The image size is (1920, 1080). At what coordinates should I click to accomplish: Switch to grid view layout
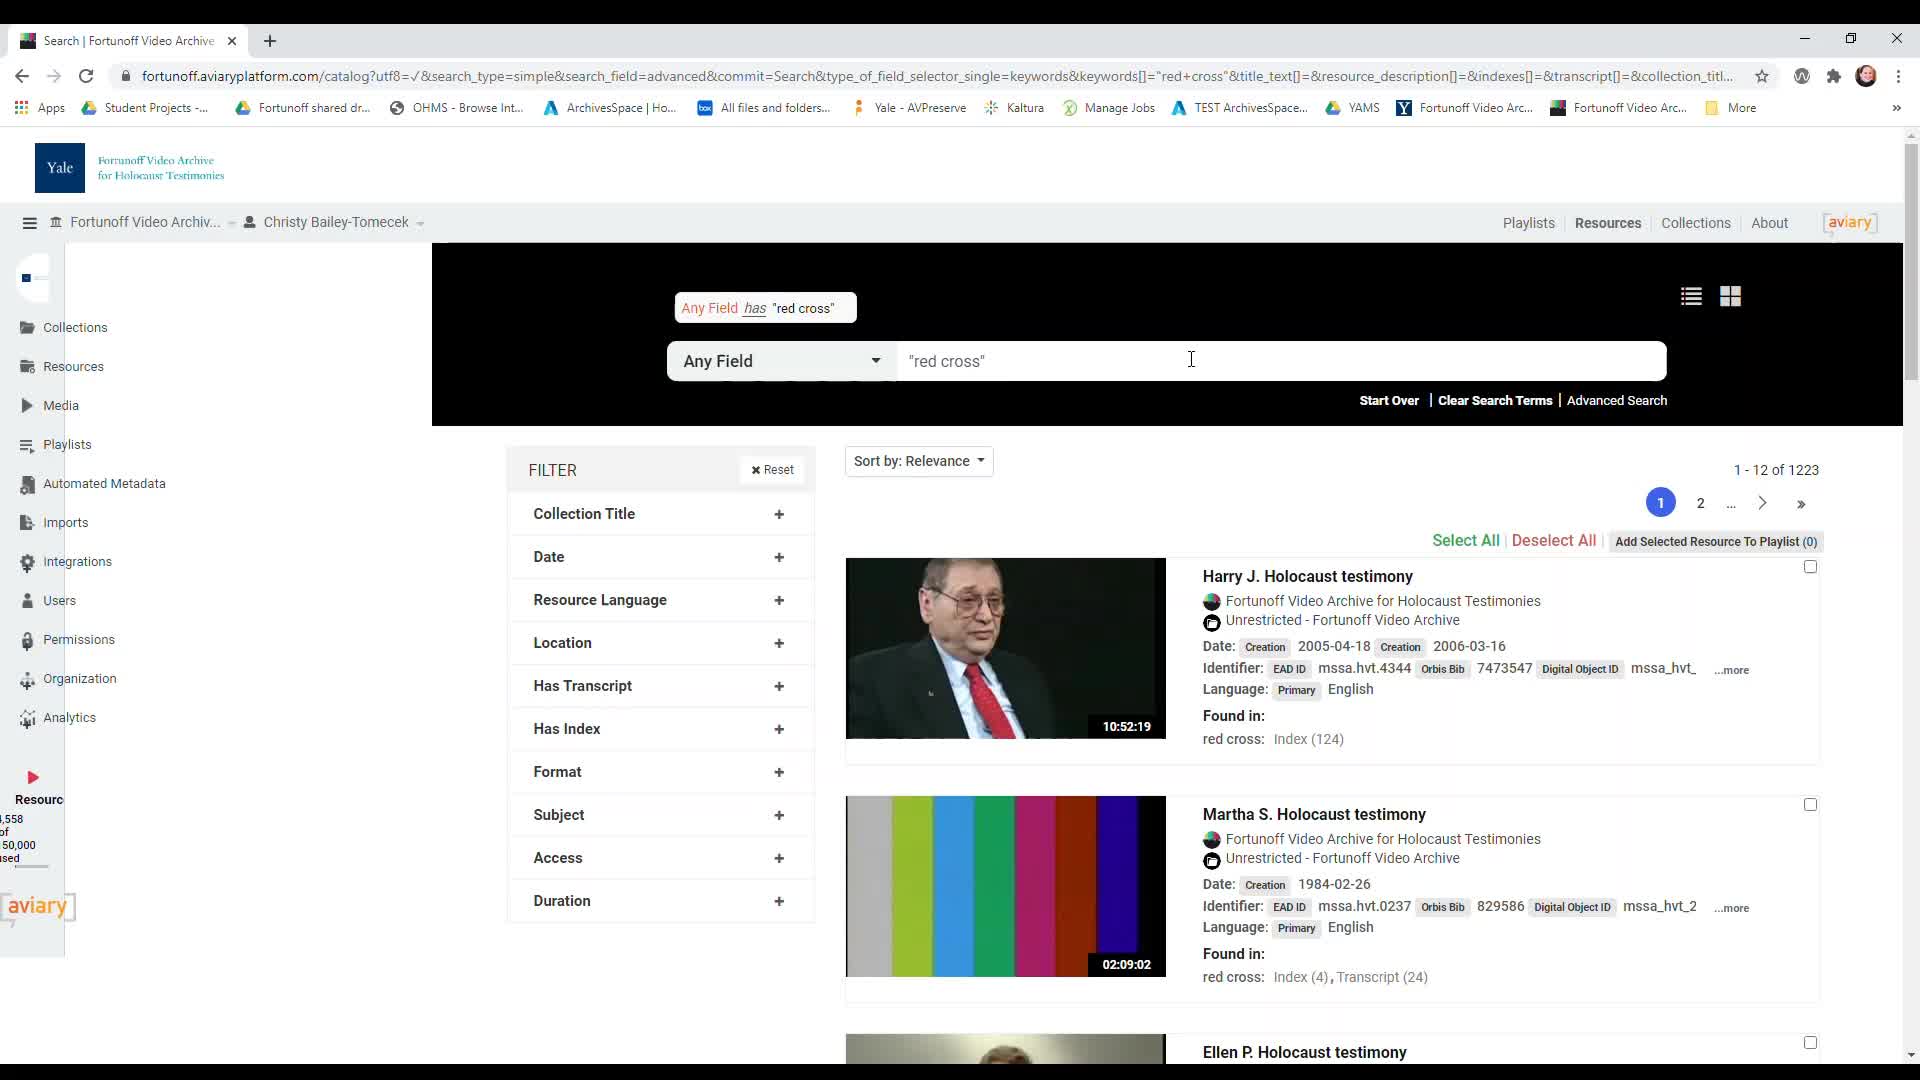pos(1730,296)
